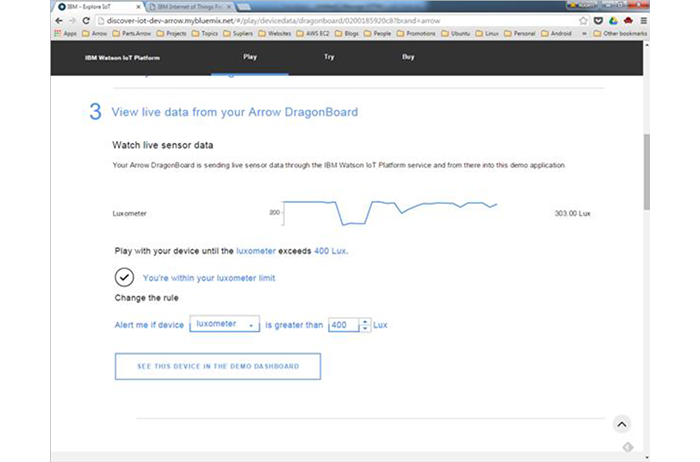Click the browser back arrow
This screenshot has height=462, width=700.
(59, 21)
